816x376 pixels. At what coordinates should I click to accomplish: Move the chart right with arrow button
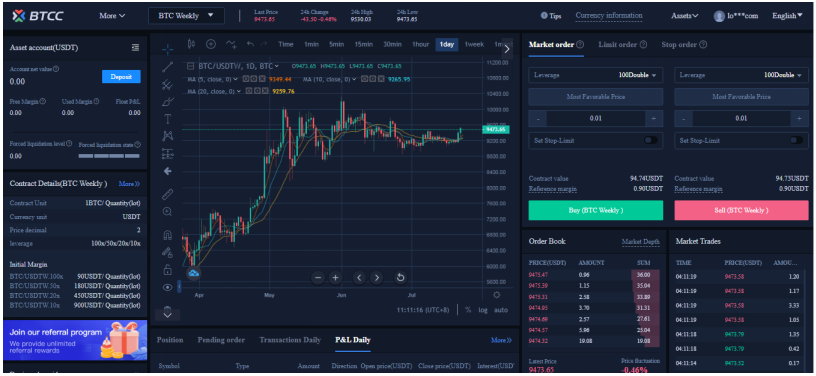click(x=377, y=277)
